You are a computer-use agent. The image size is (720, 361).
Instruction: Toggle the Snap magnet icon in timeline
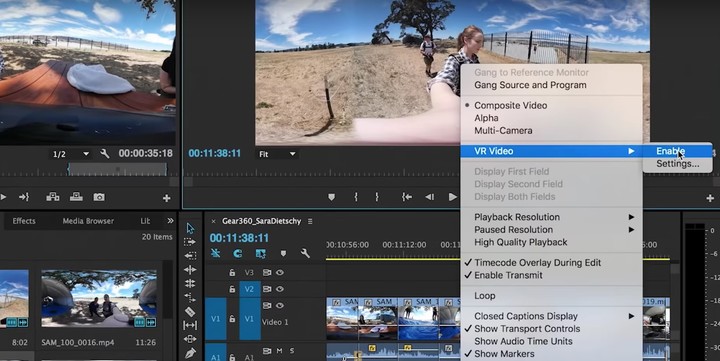tap(237, 253)
